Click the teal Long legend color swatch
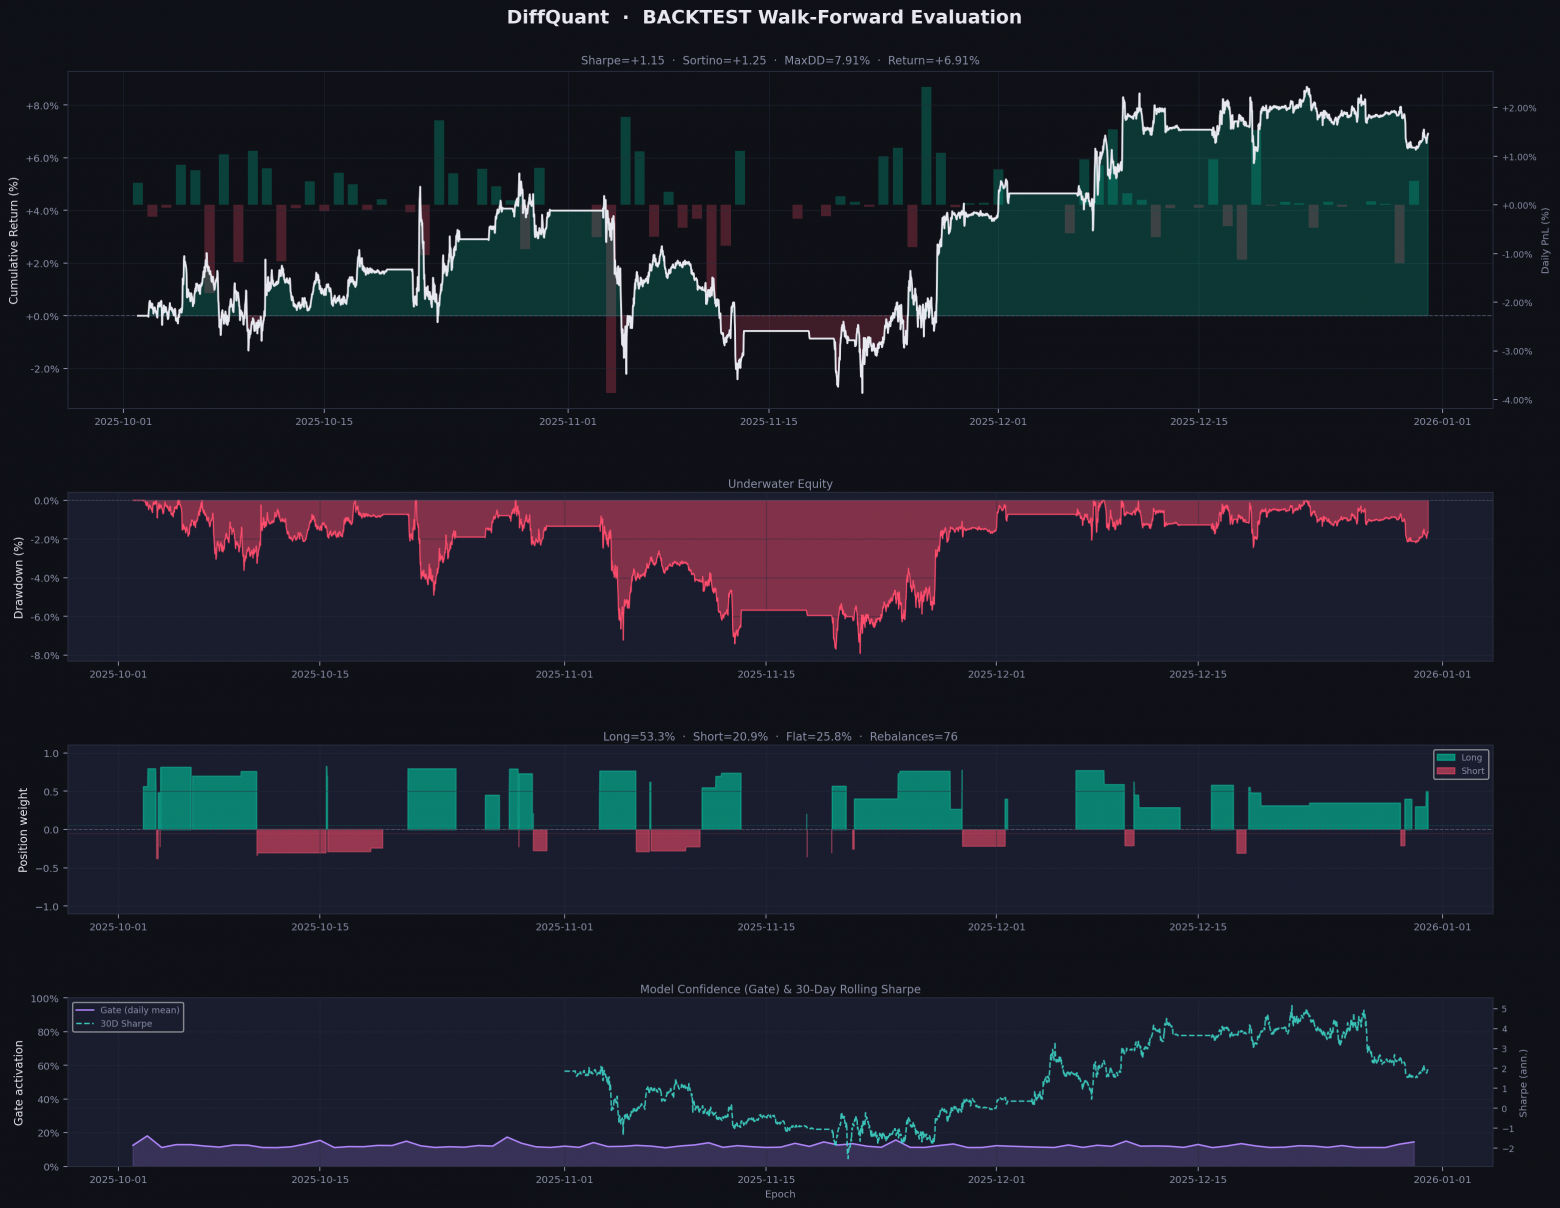This screenshot has width=1560, height=1208. 1447,757
